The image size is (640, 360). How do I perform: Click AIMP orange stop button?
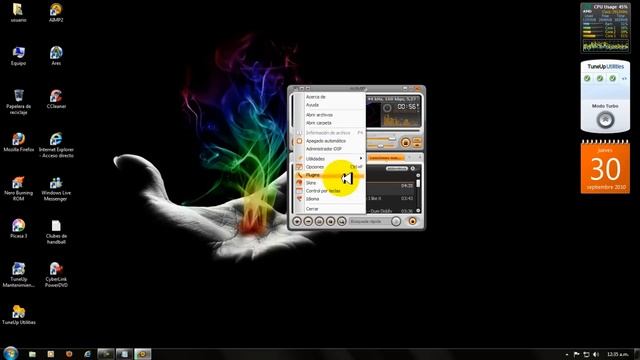(405, 142)
